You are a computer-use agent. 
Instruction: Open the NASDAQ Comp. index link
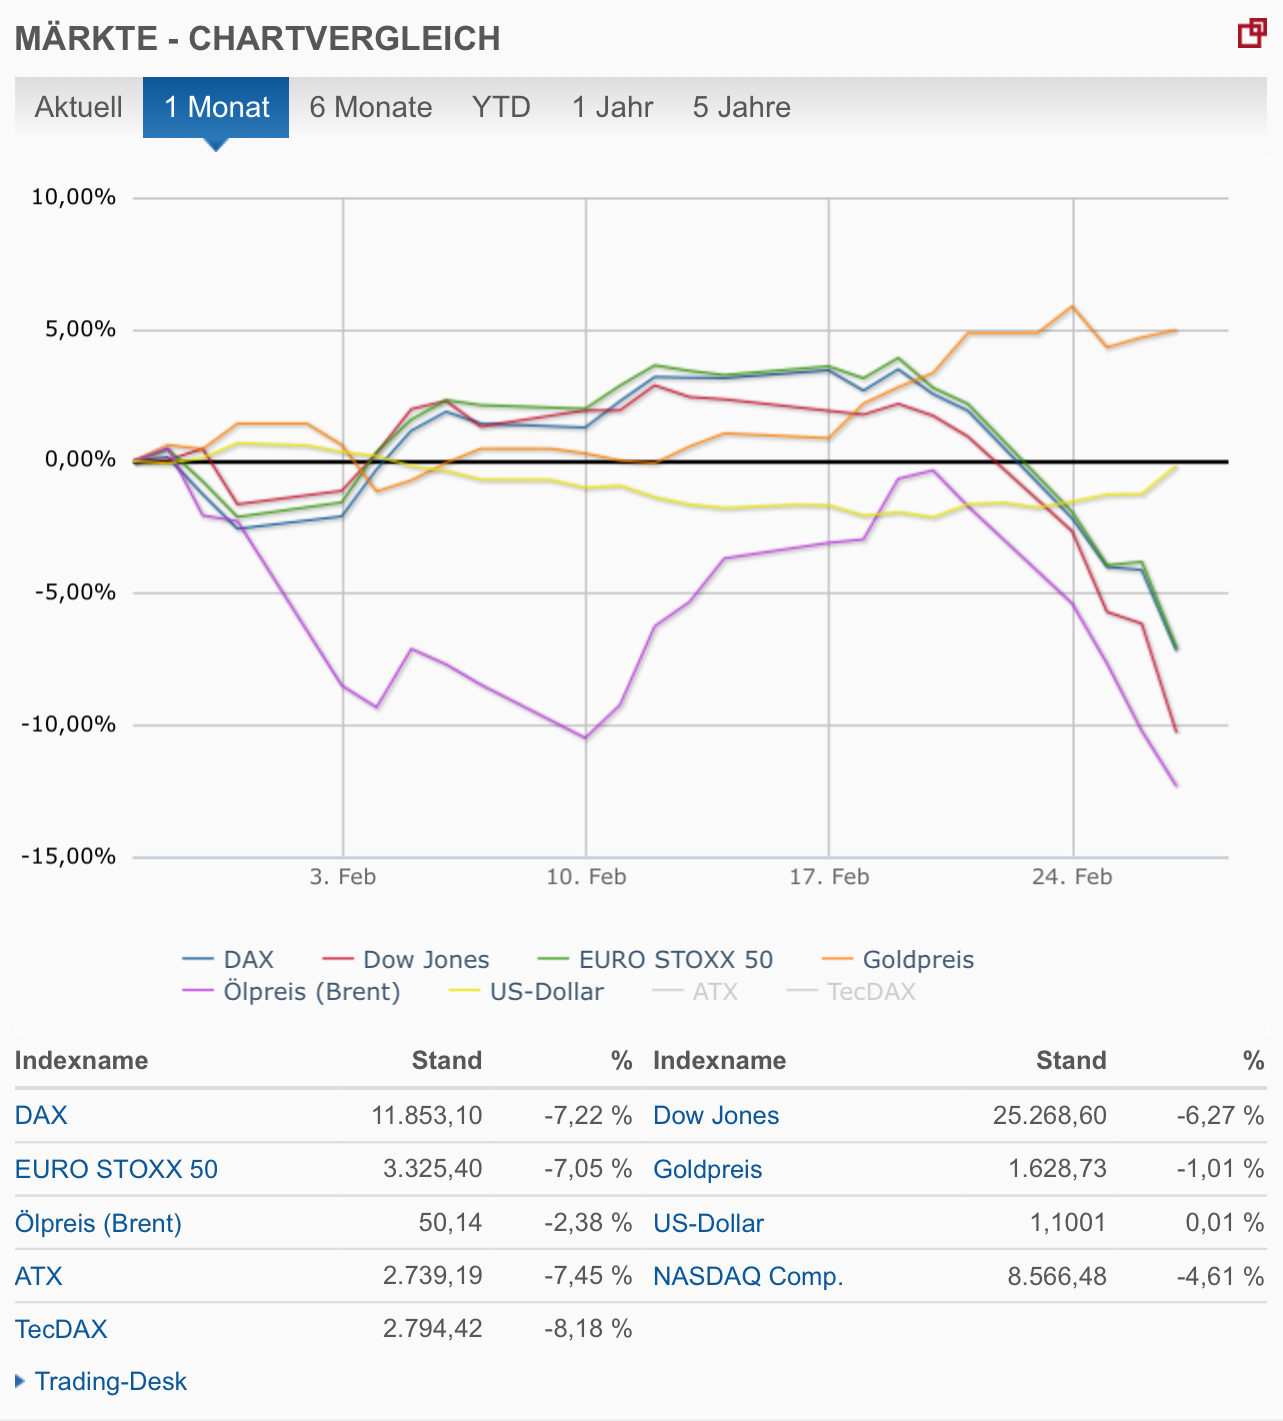click(748, 1276)
